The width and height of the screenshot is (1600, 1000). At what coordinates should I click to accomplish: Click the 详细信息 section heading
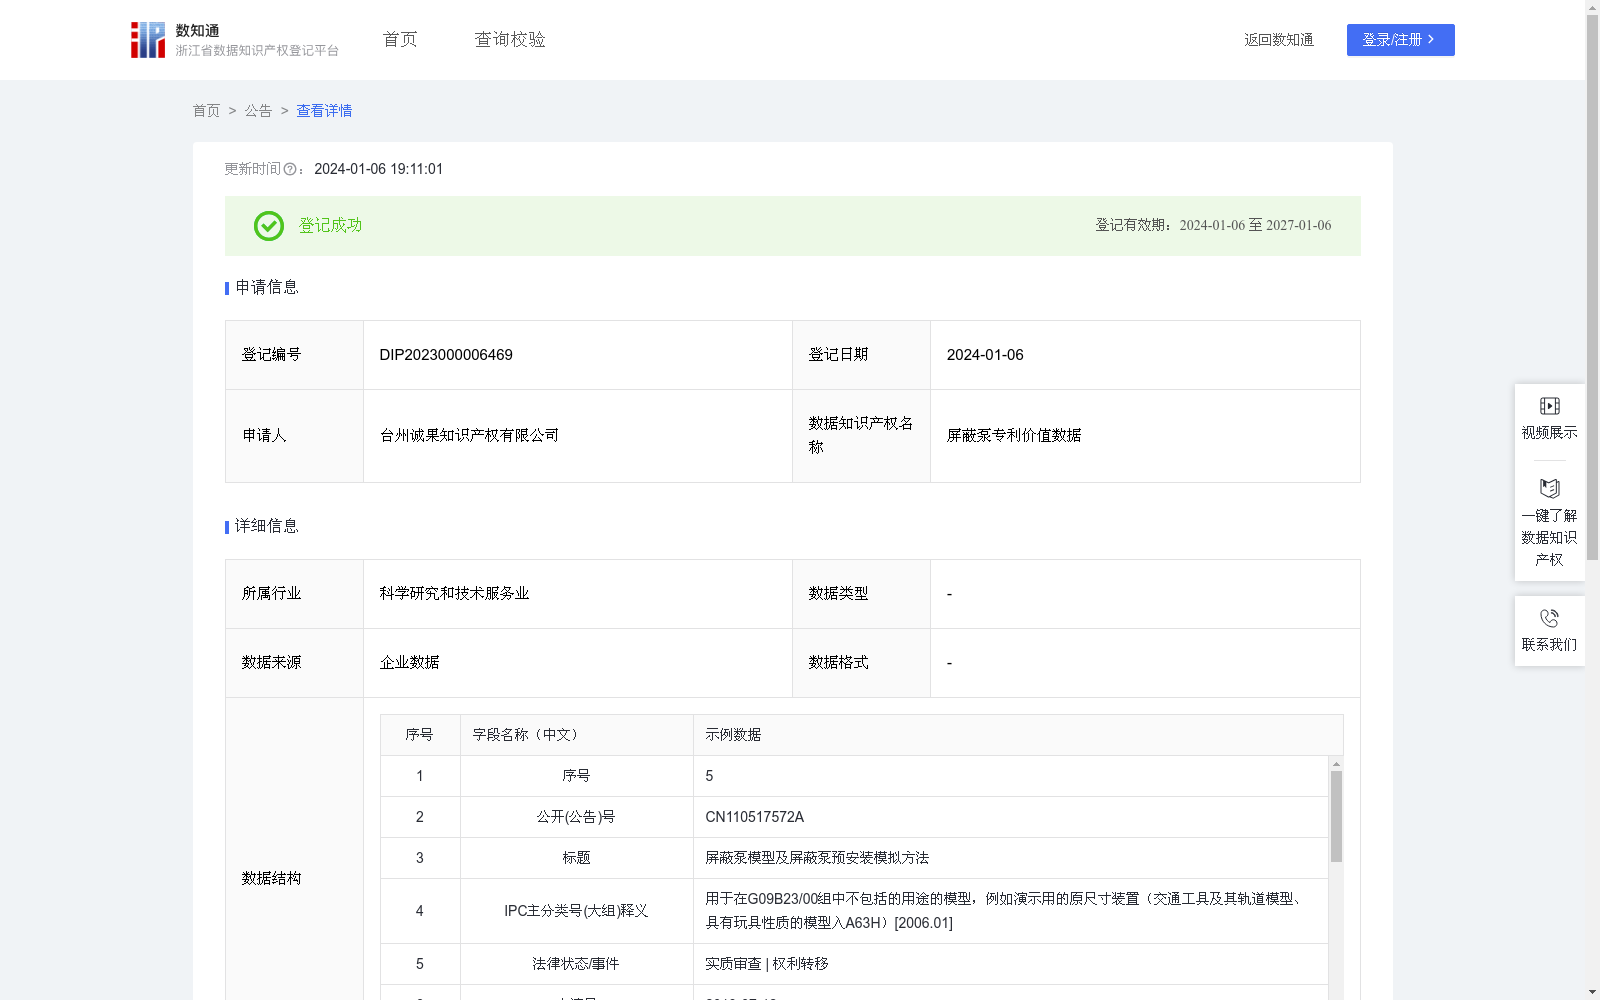click(x=266, y=527)
